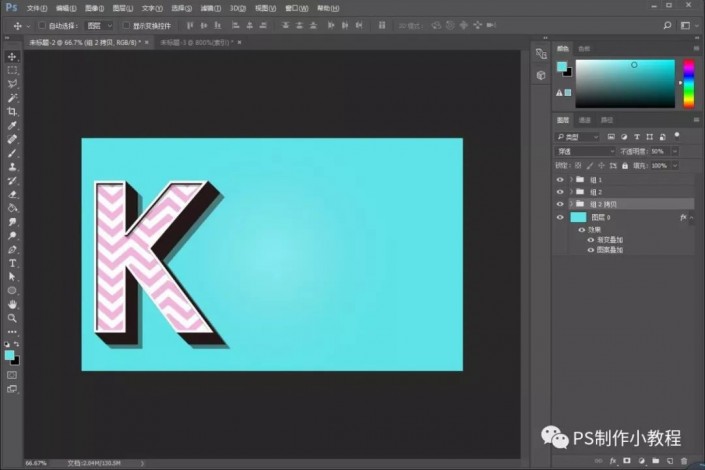Select the Eyedropper tool
This screenshot has width=705, height=470.
point(12,125)
